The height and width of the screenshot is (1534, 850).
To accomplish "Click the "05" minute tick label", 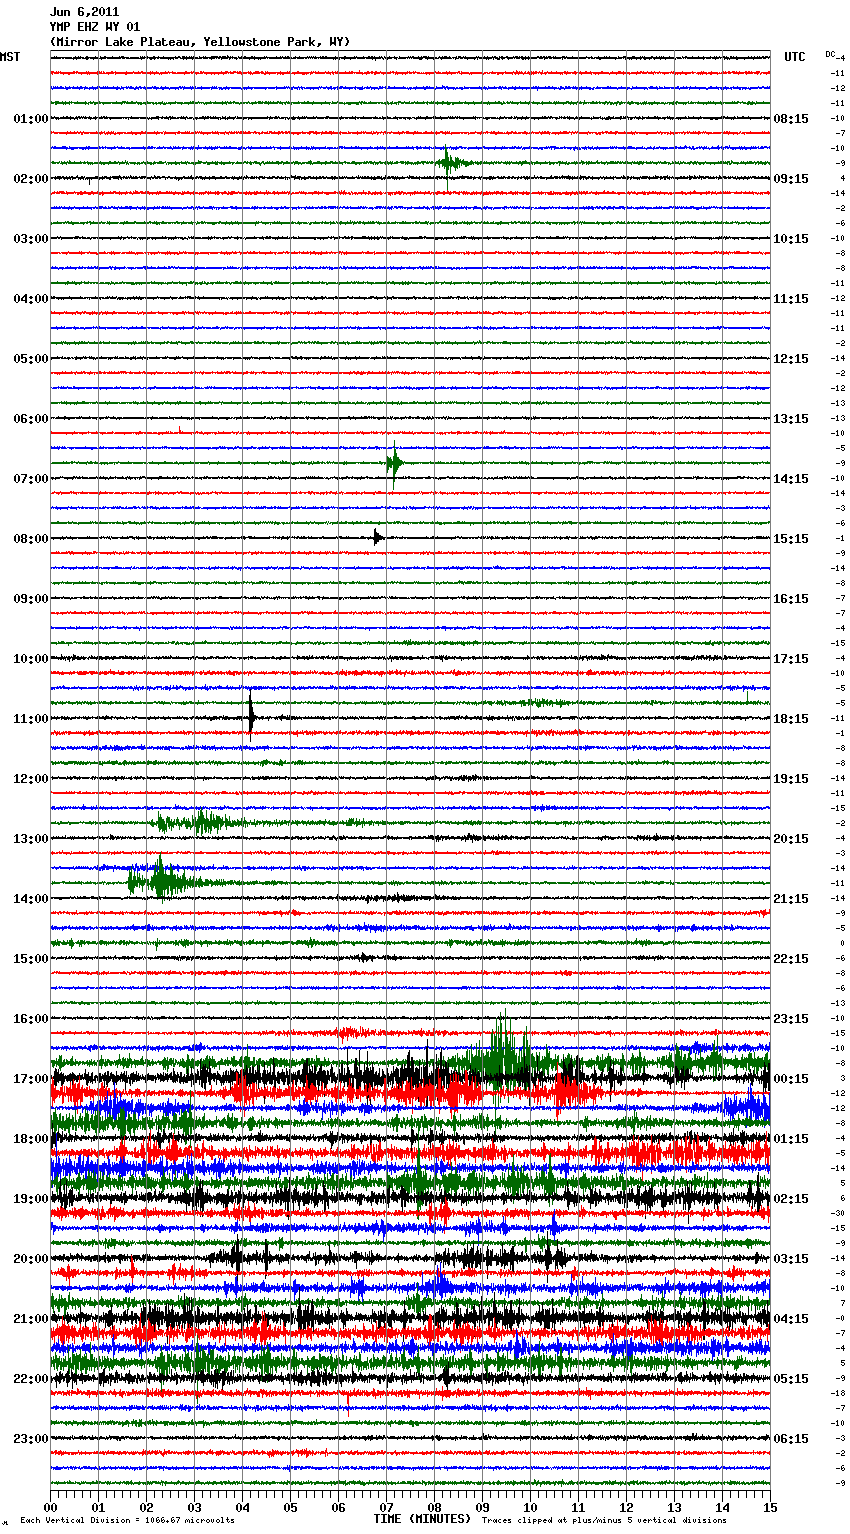I will point(290,1507).
